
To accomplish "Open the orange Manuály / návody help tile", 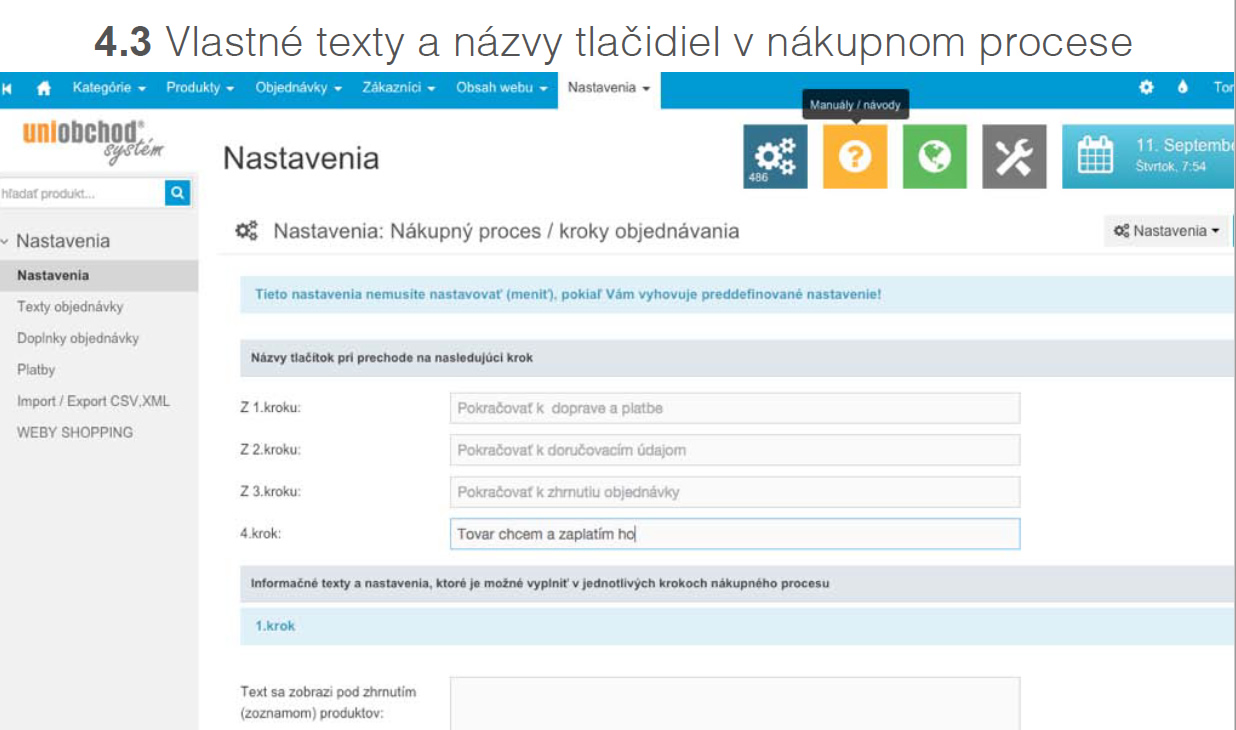I will (854, 157).
